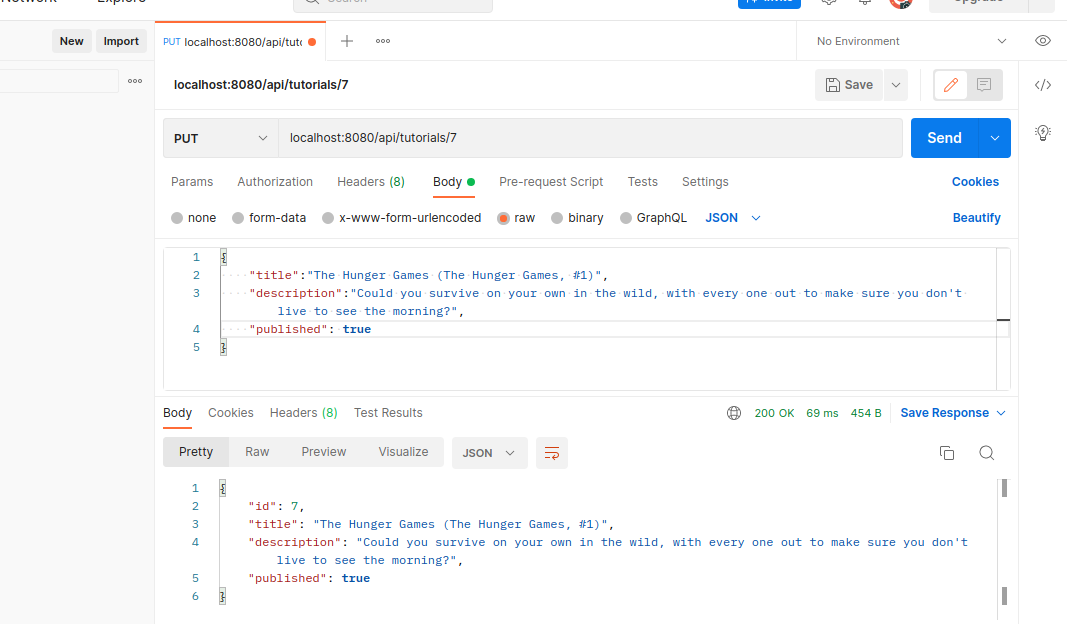Open the response Body tab
1067x624 pixels.
click(178, 413)
